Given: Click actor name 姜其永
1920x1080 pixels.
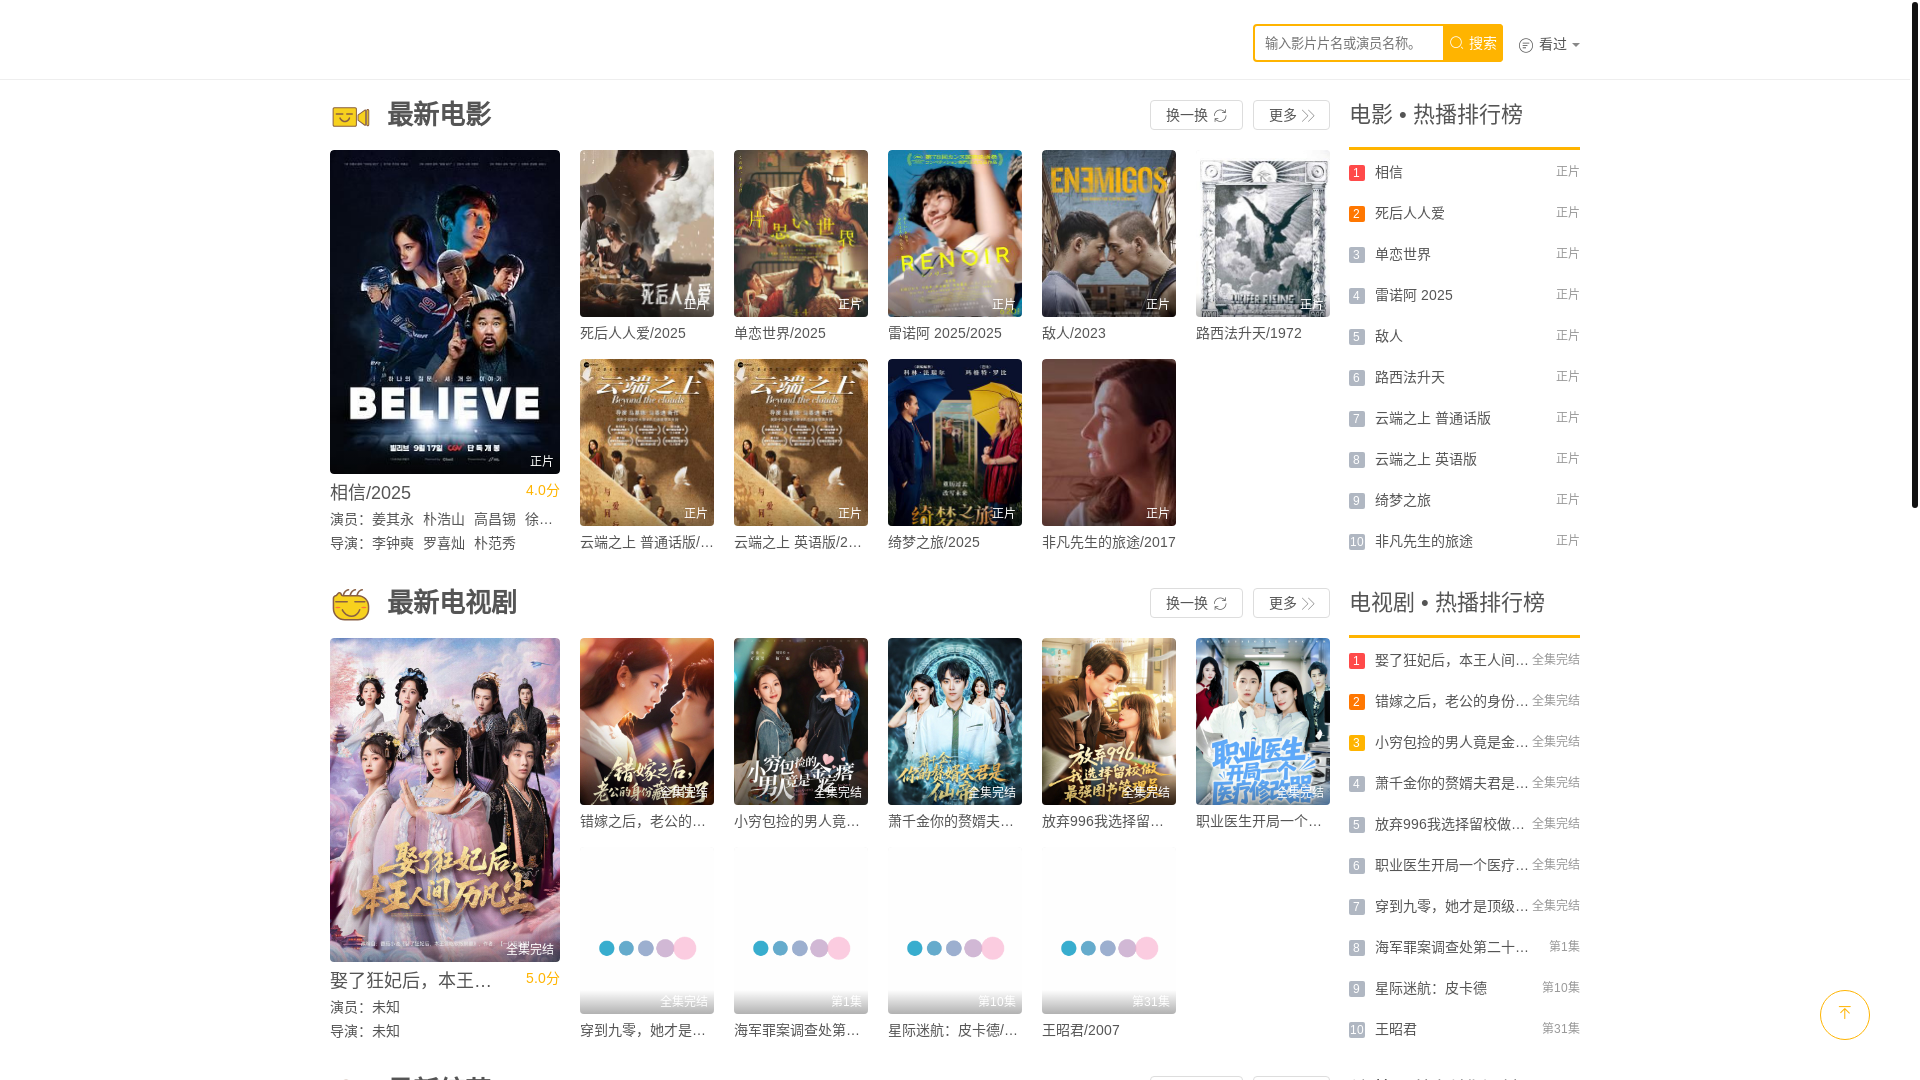Looking at the screenshot, I should (392, 519).
